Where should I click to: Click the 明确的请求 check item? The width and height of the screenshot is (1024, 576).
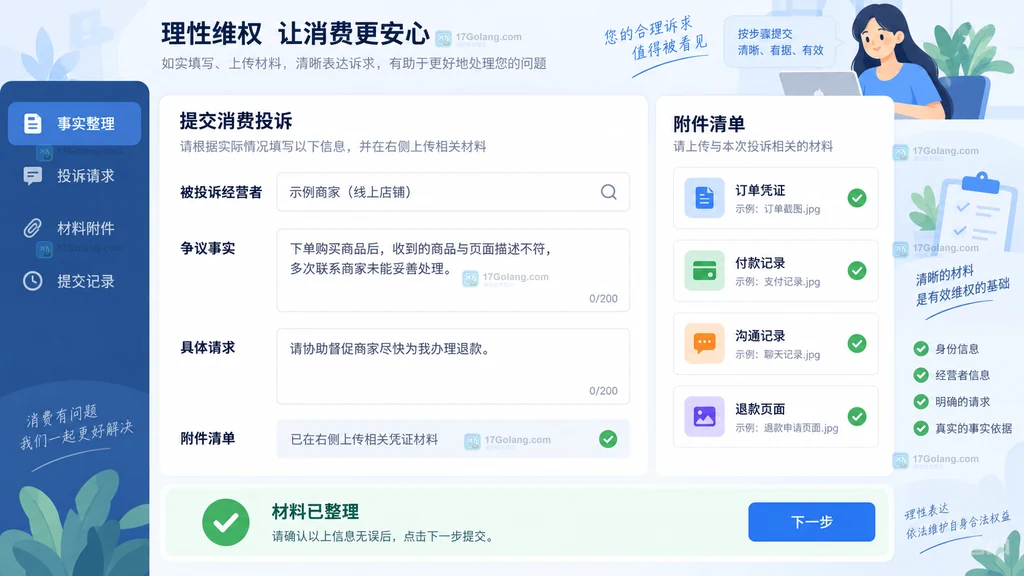point(952,402)
